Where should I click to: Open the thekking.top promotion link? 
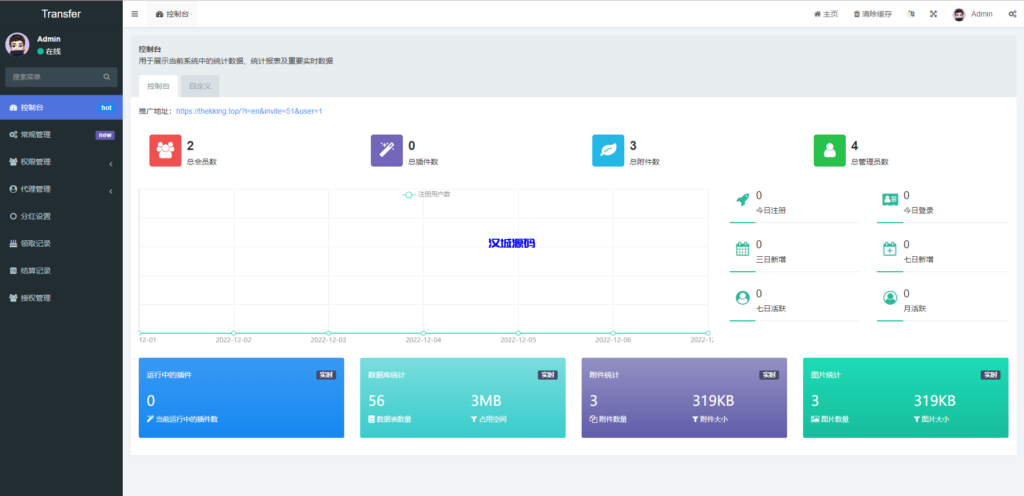249,111
